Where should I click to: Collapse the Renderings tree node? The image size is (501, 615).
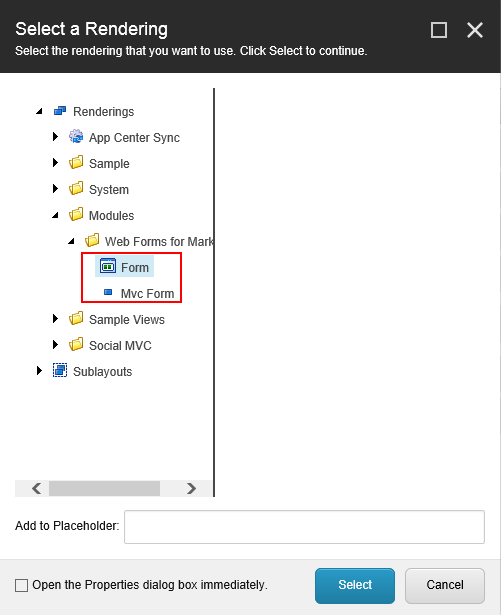(39, 111)
